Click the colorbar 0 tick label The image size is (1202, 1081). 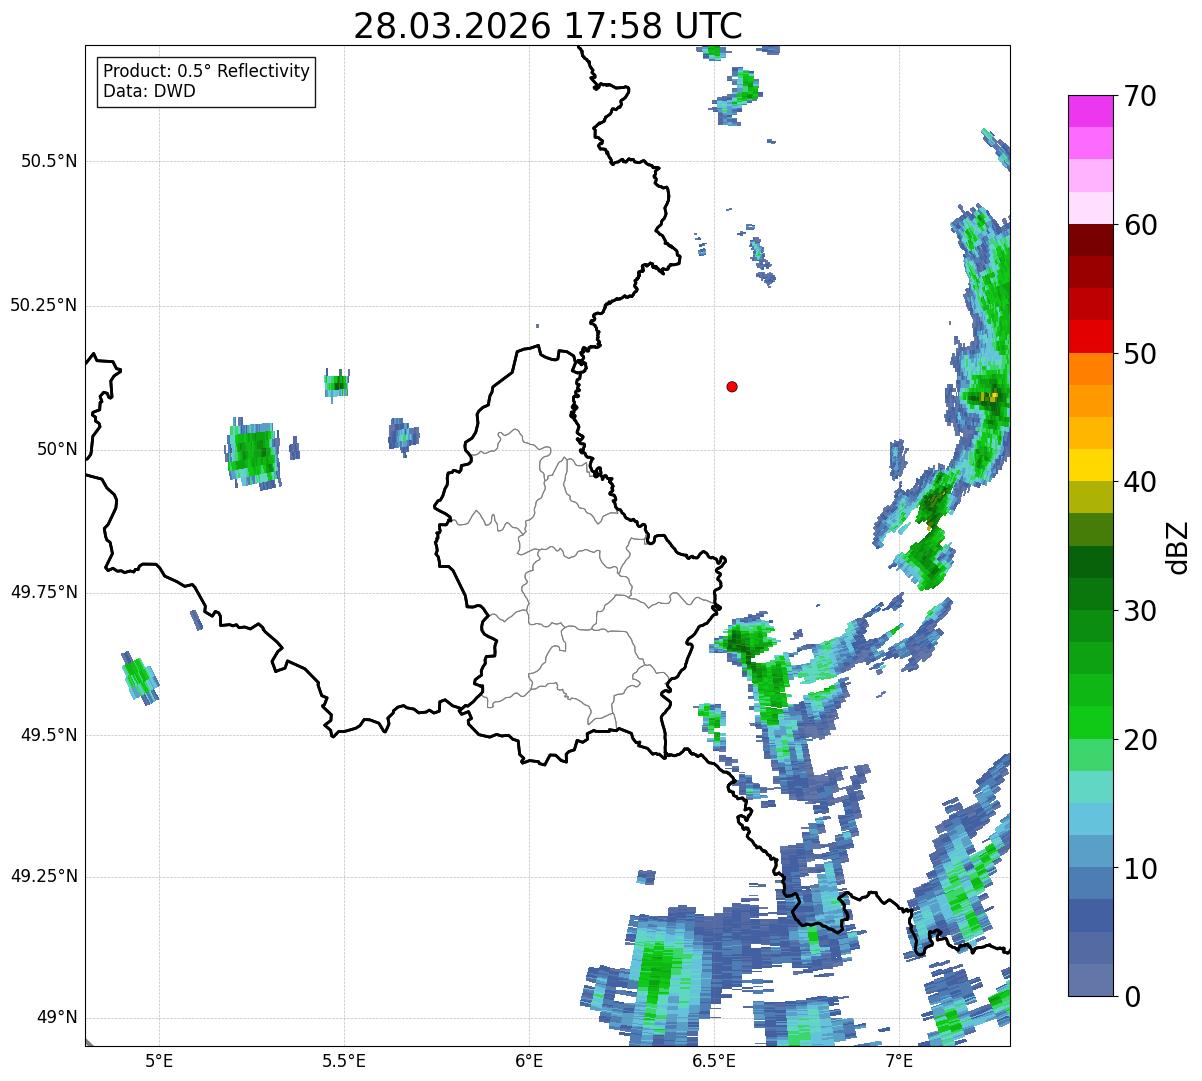(1131, 997)
